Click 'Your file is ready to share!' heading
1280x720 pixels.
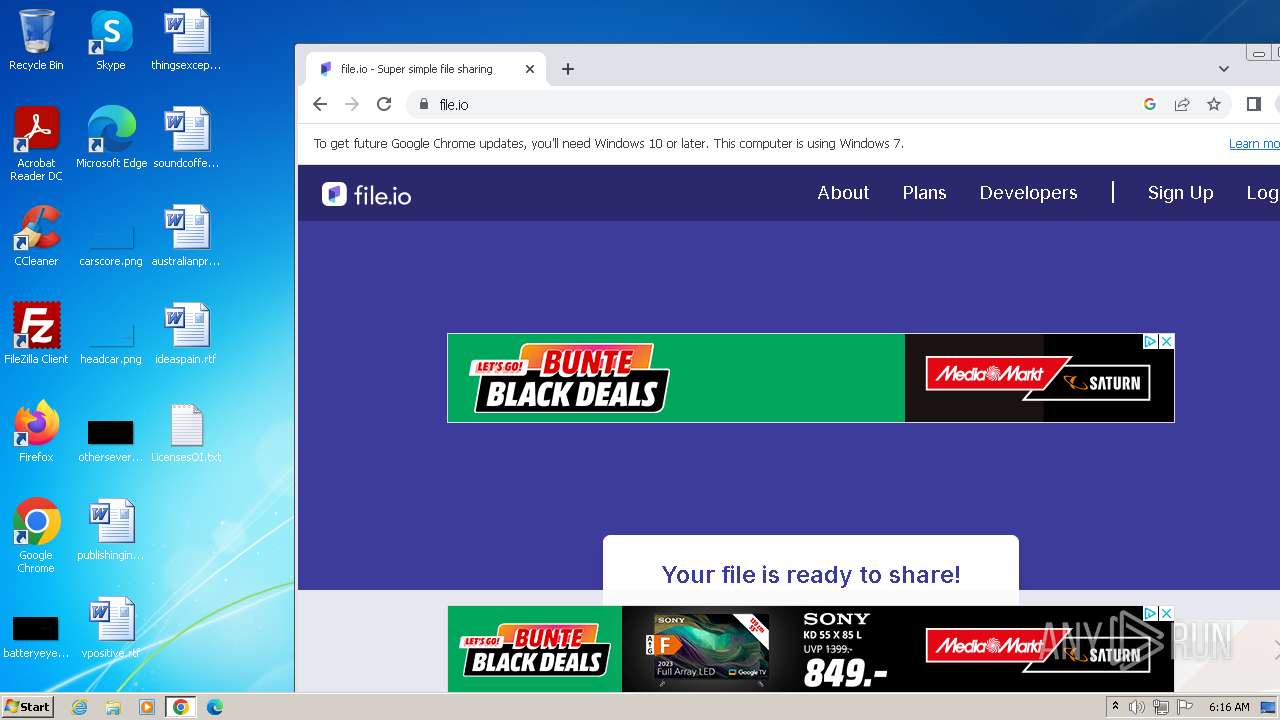tap(811, 574)
